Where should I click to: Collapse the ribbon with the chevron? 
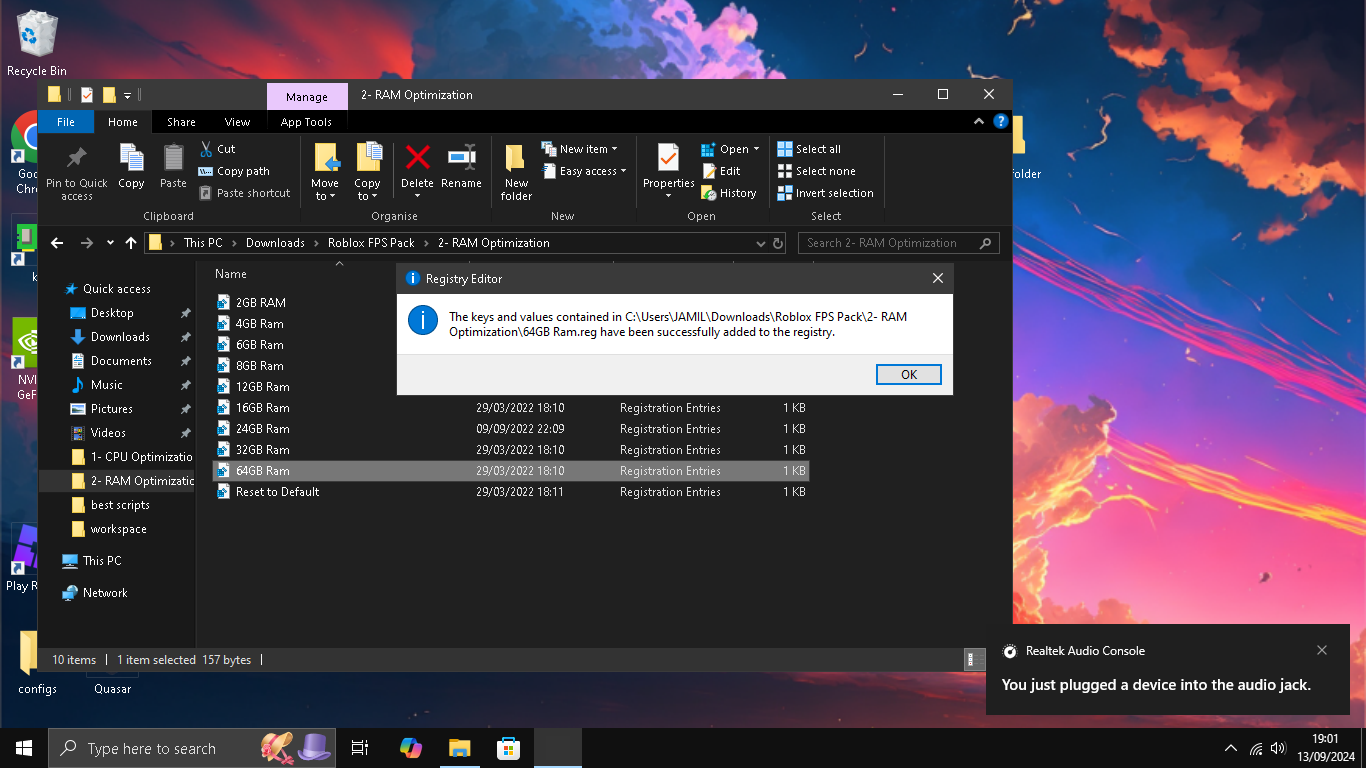(979, 122)
